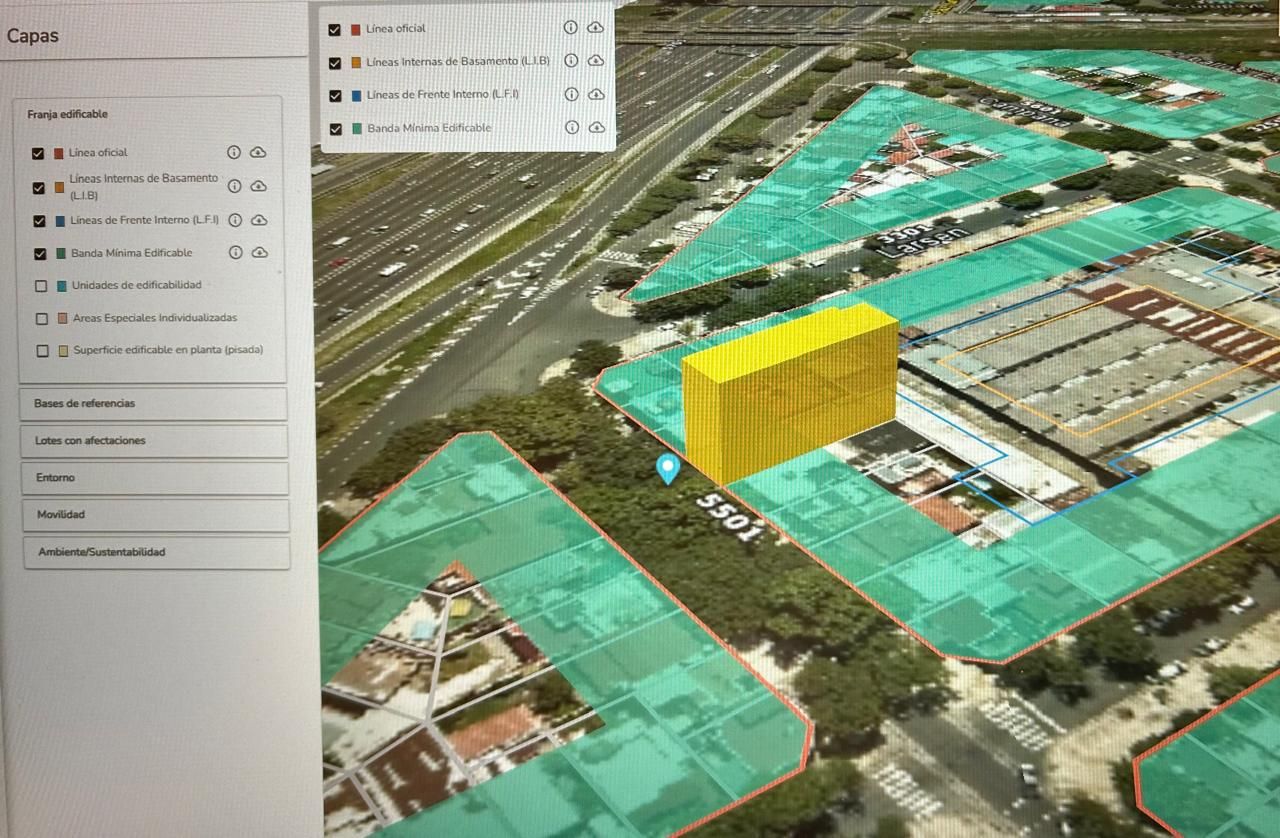The height and width of the screenshot is (838, 1280).
Task: Download Línea oficial from floating legend cloud icon
Action: 596,28
